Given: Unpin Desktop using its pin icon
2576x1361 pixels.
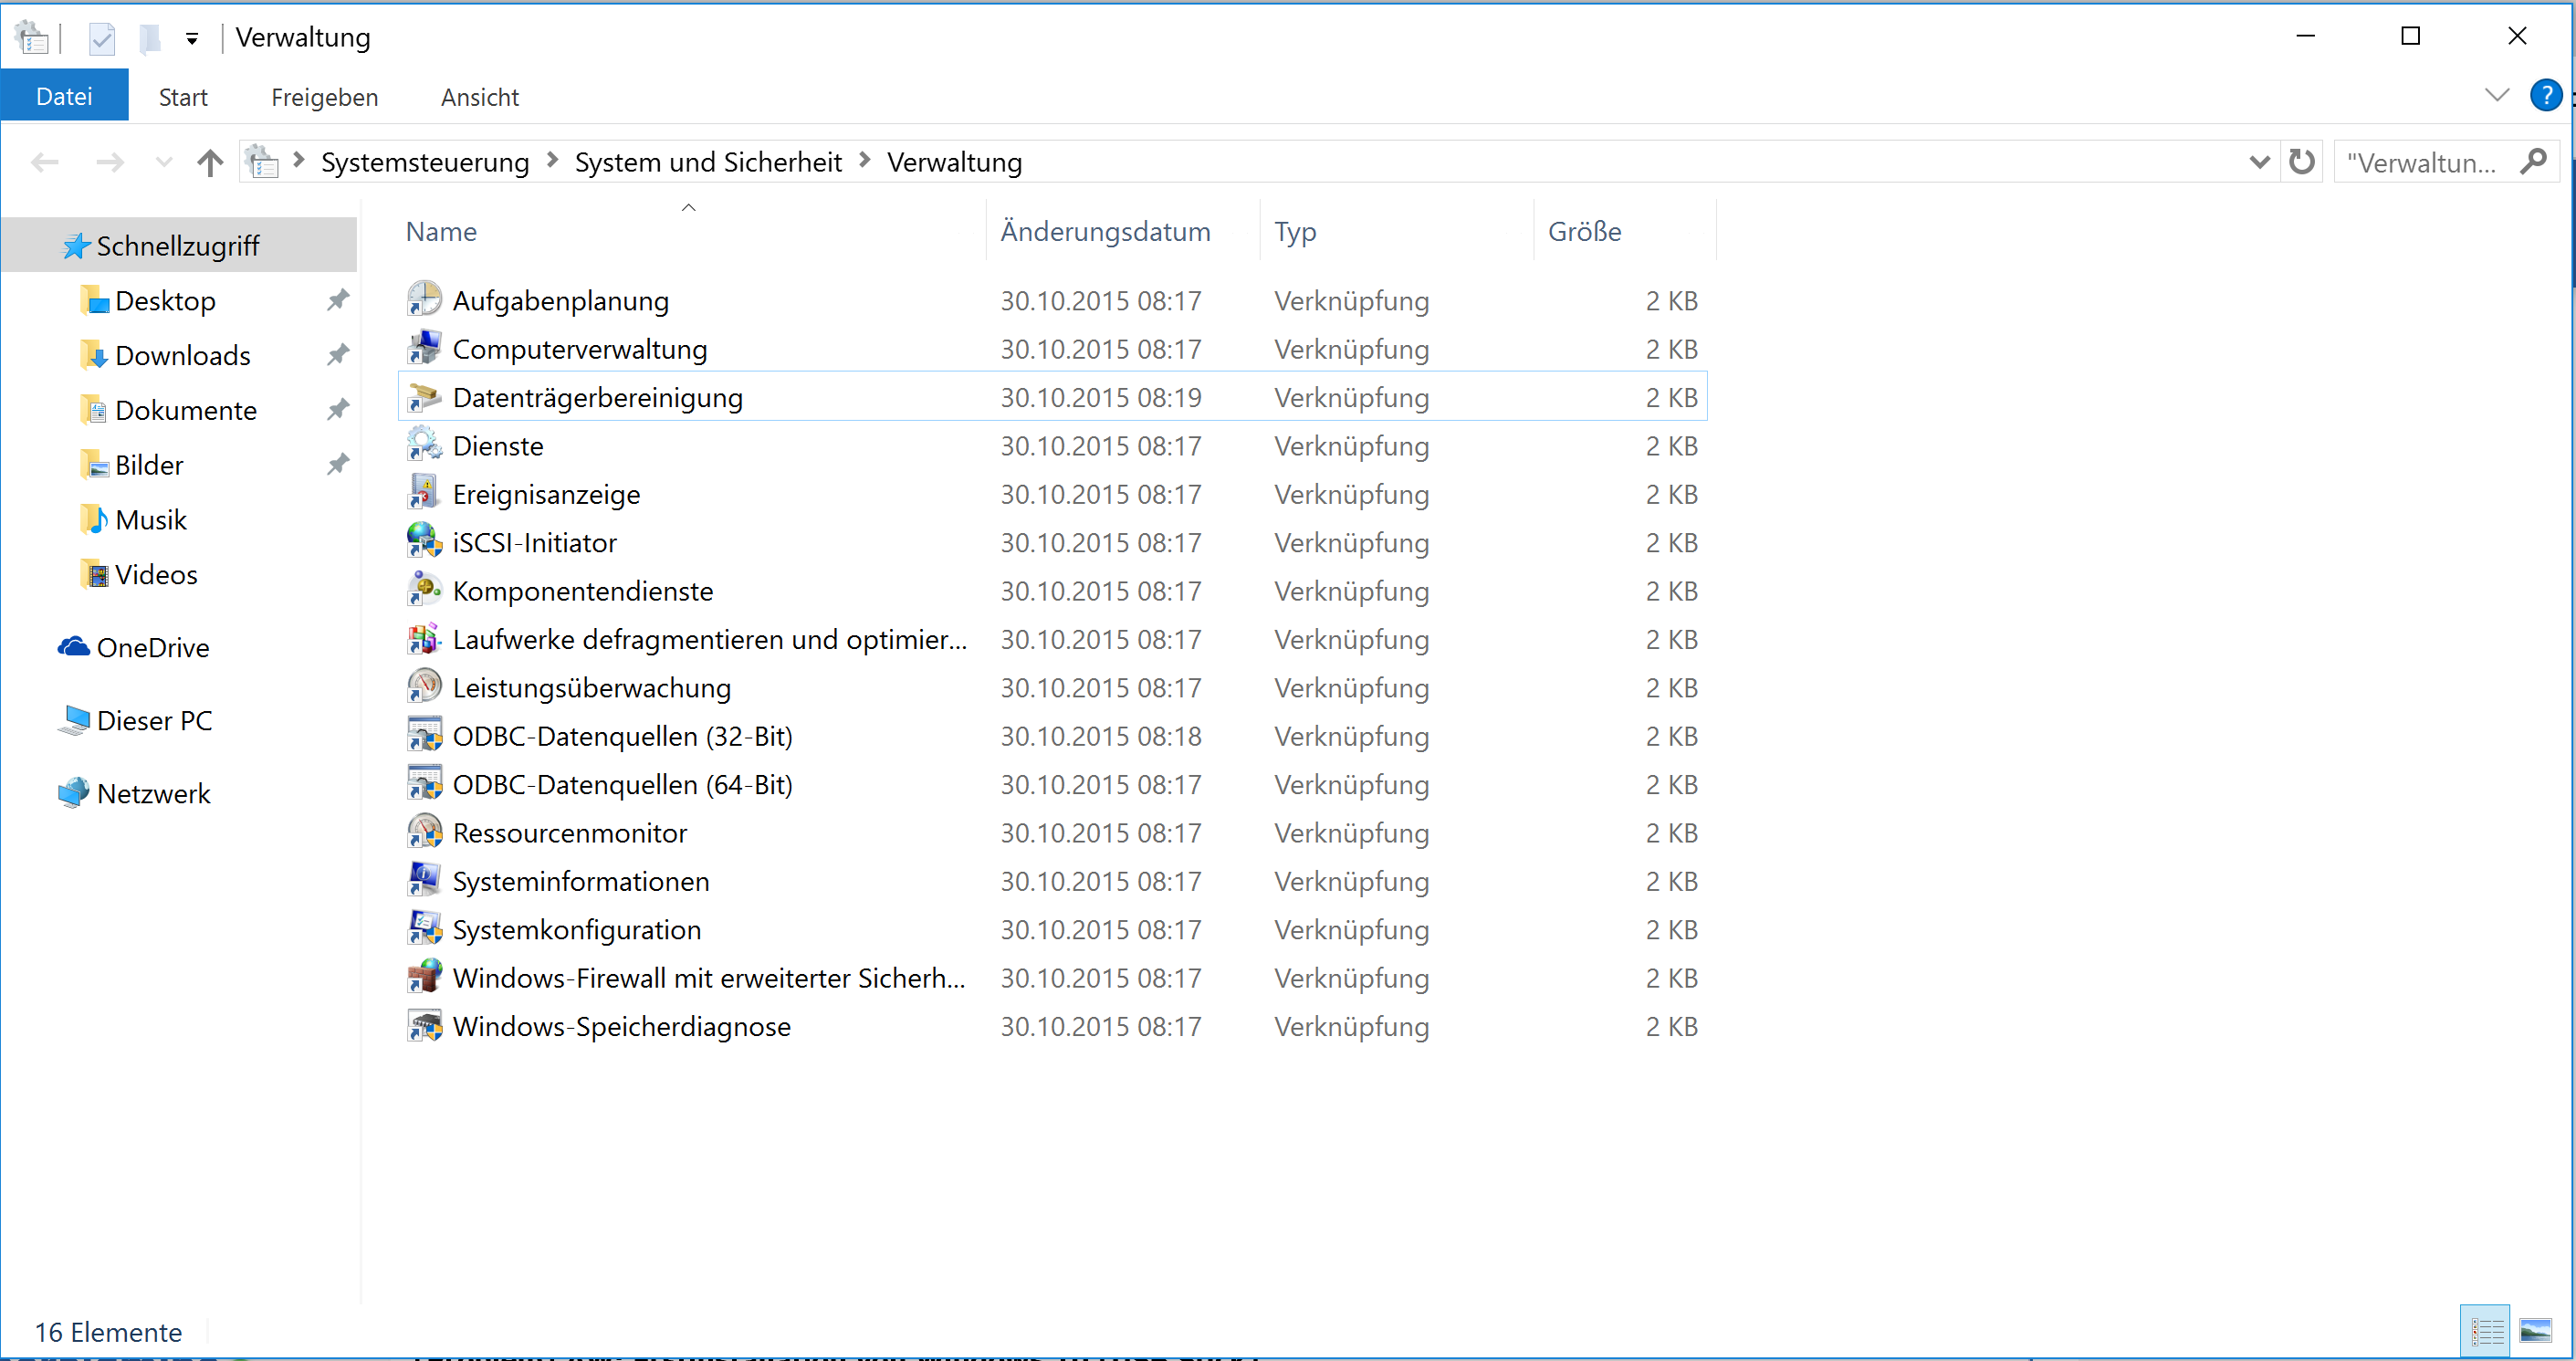Looking at the screenshot, I should point(338,299).
